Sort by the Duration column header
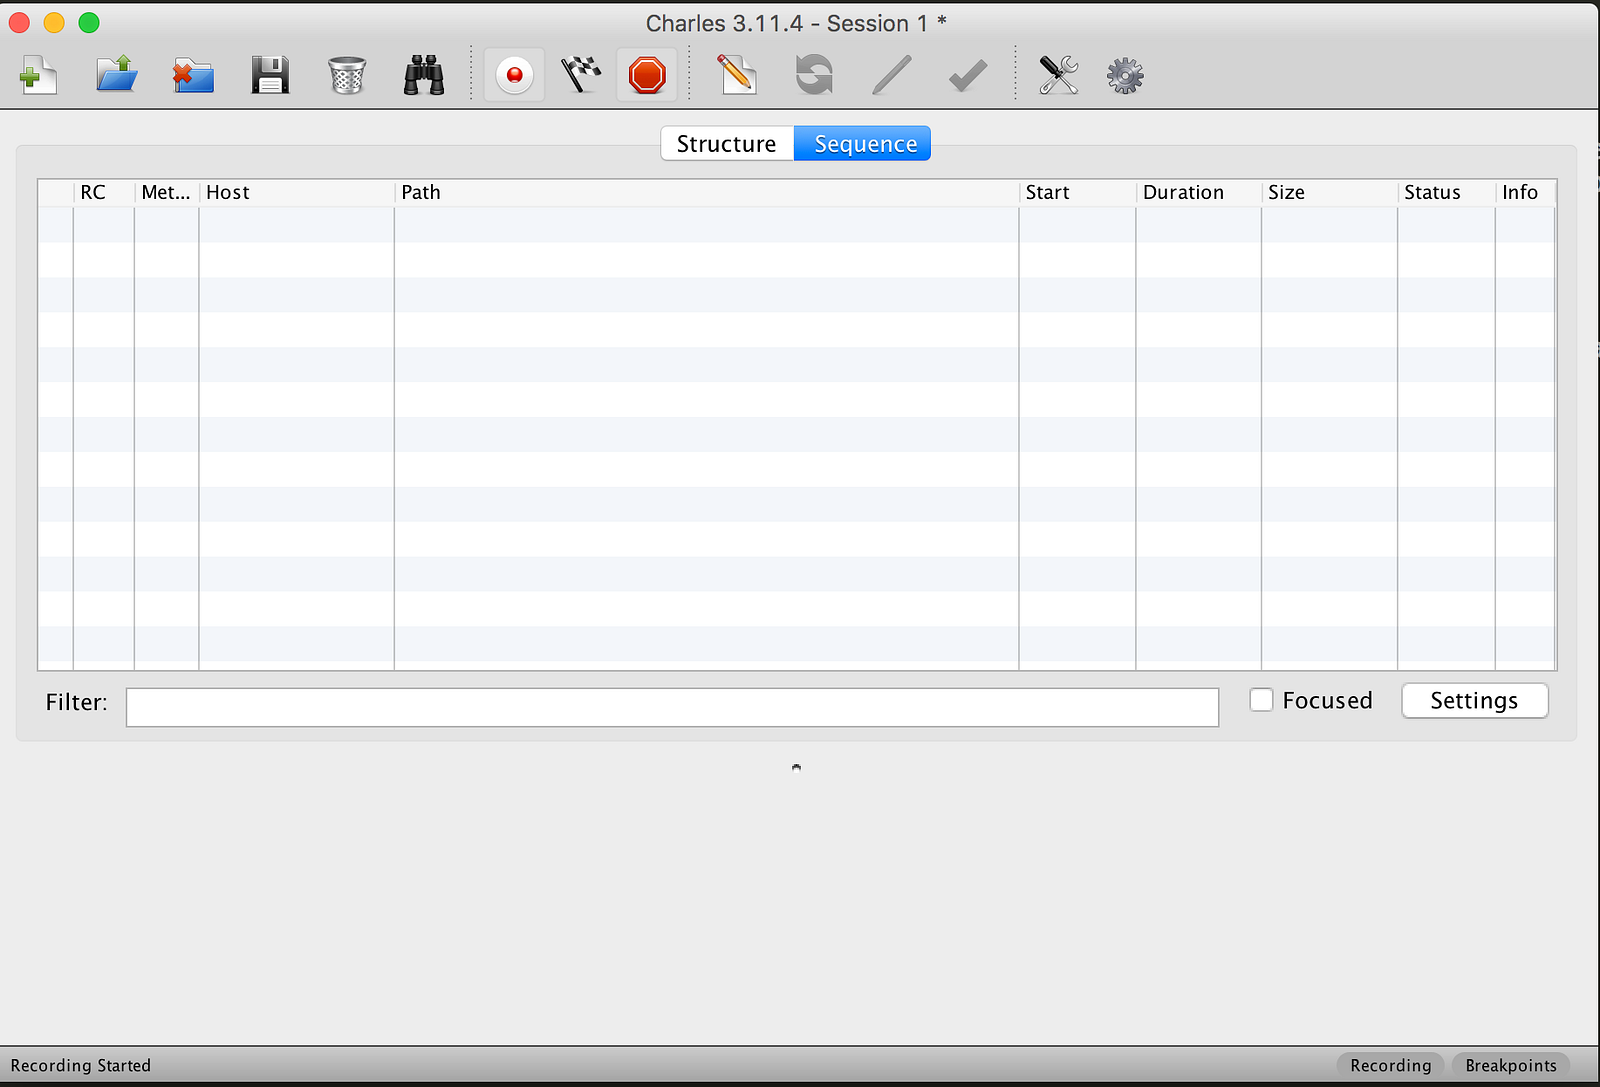 [x=1198, y=193]
